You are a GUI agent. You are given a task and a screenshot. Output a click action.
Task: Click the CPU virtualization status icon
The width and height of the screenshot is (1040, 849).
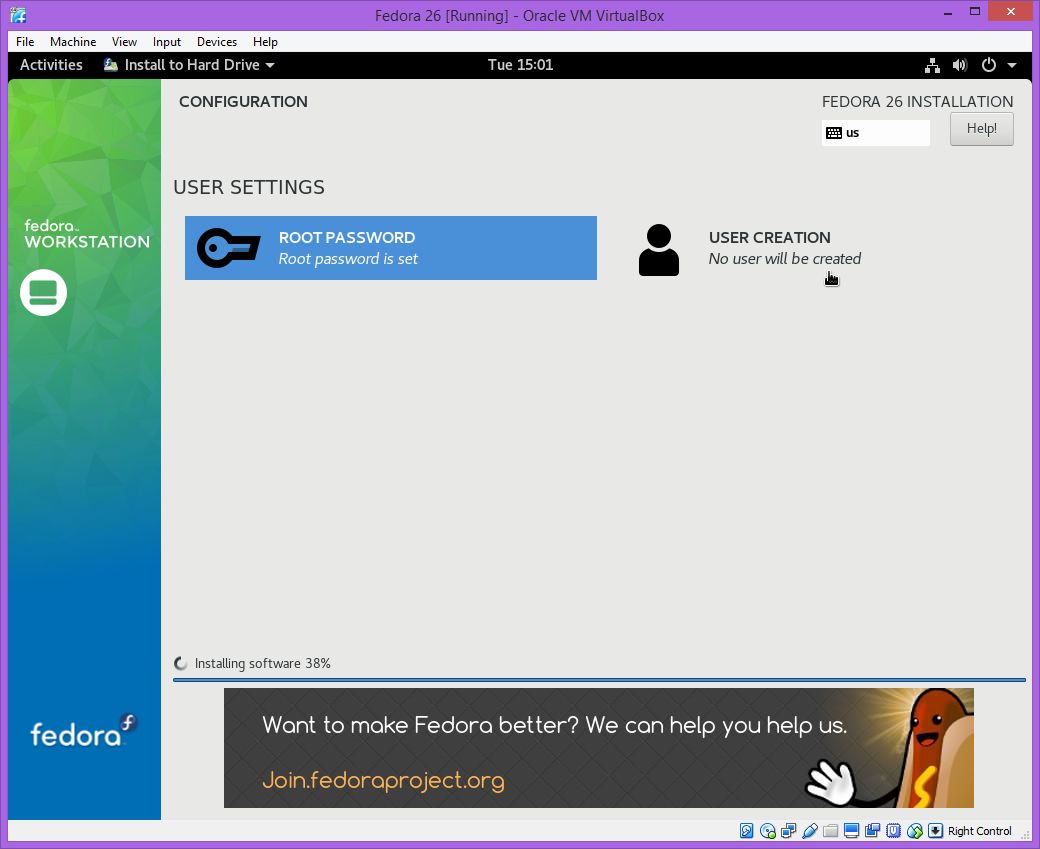pos(893,830)
